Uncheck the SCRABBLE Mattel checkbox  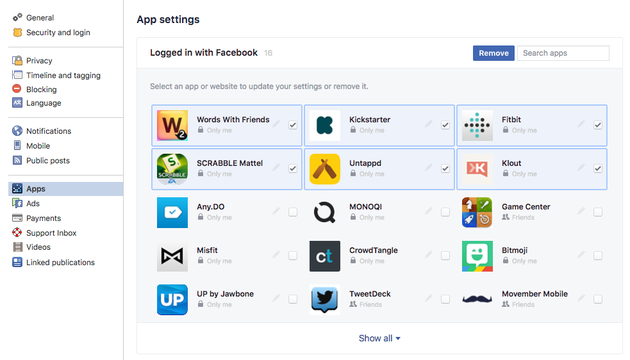[x=292, y=169]
